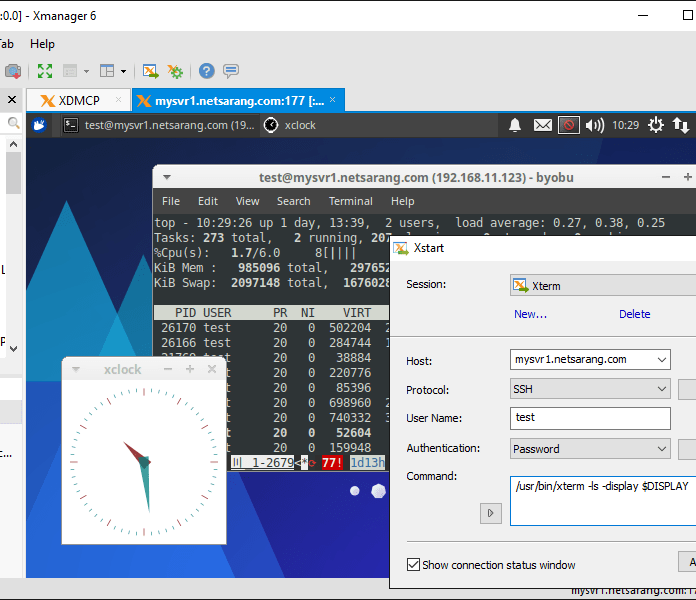Viewport: 696px width, 600px height.
Task: Click the side panel scroll down arrow
Action: (x=13, y=349)
